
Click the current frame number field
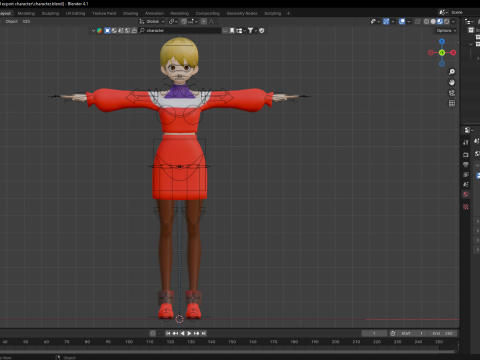click(374, 333)
